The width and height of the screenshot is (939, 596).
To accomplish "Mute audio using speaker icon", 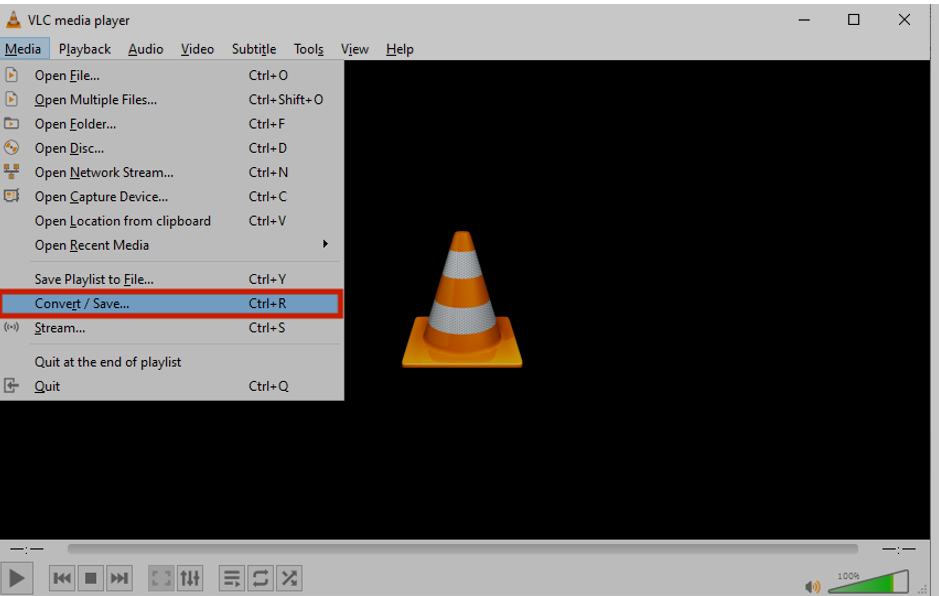I will pos(813,586).
